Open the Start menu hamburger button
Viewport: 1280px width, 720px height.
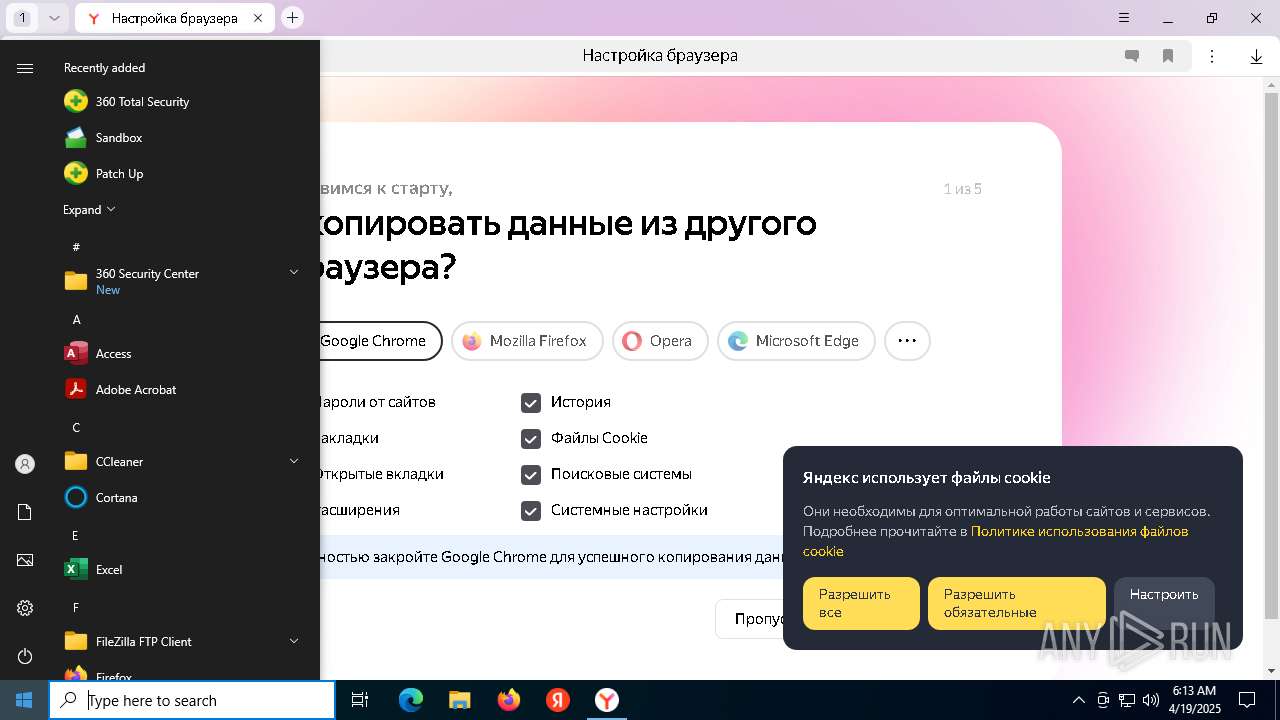click(x=25, y=68)
